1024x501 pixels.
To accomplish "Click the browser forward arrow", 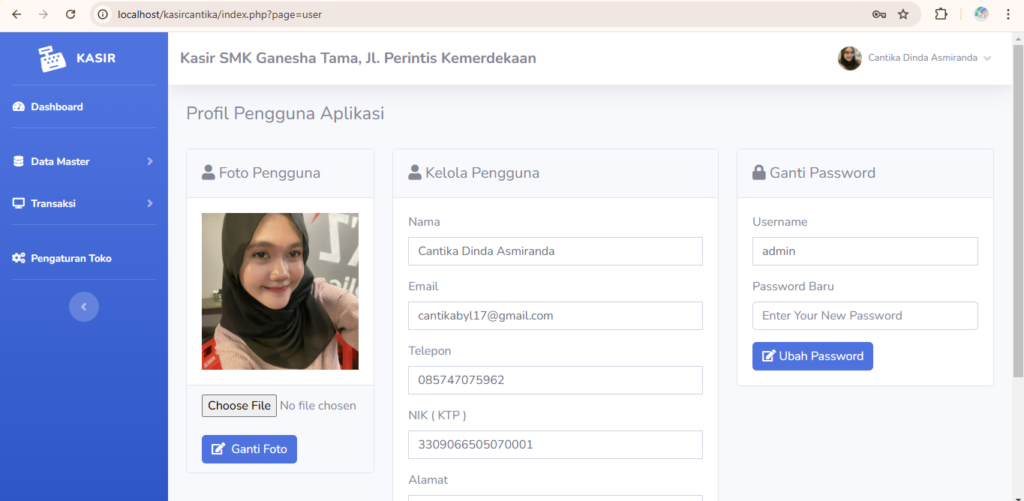I will [x=44, y=14].
